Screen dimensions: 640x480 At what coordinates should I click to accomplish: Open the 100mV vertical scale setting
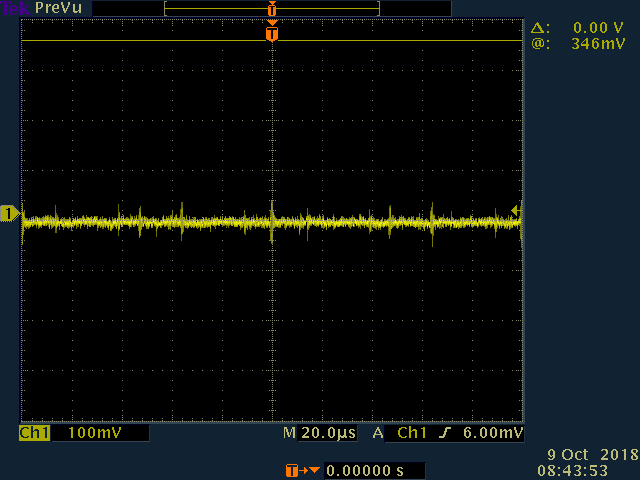(100, 433)
